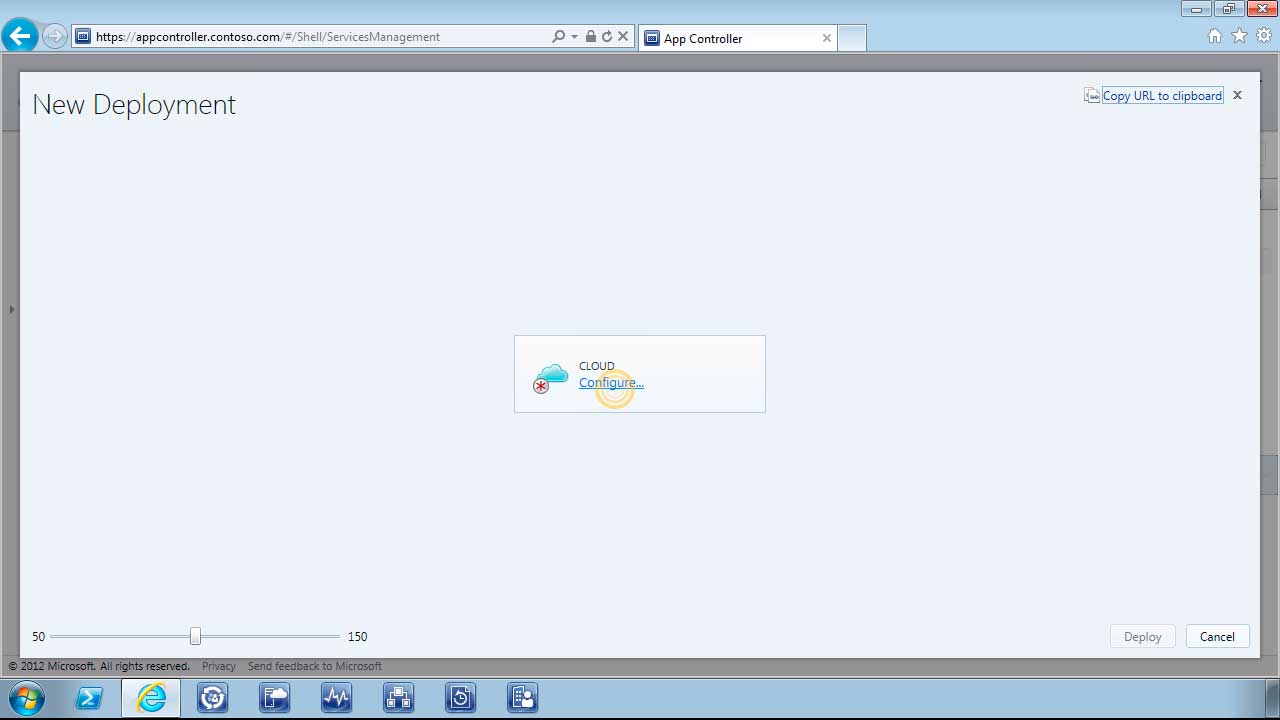1280x720 pixels.
Task: Cancel the new deployment
Action: click(1217, 637)
